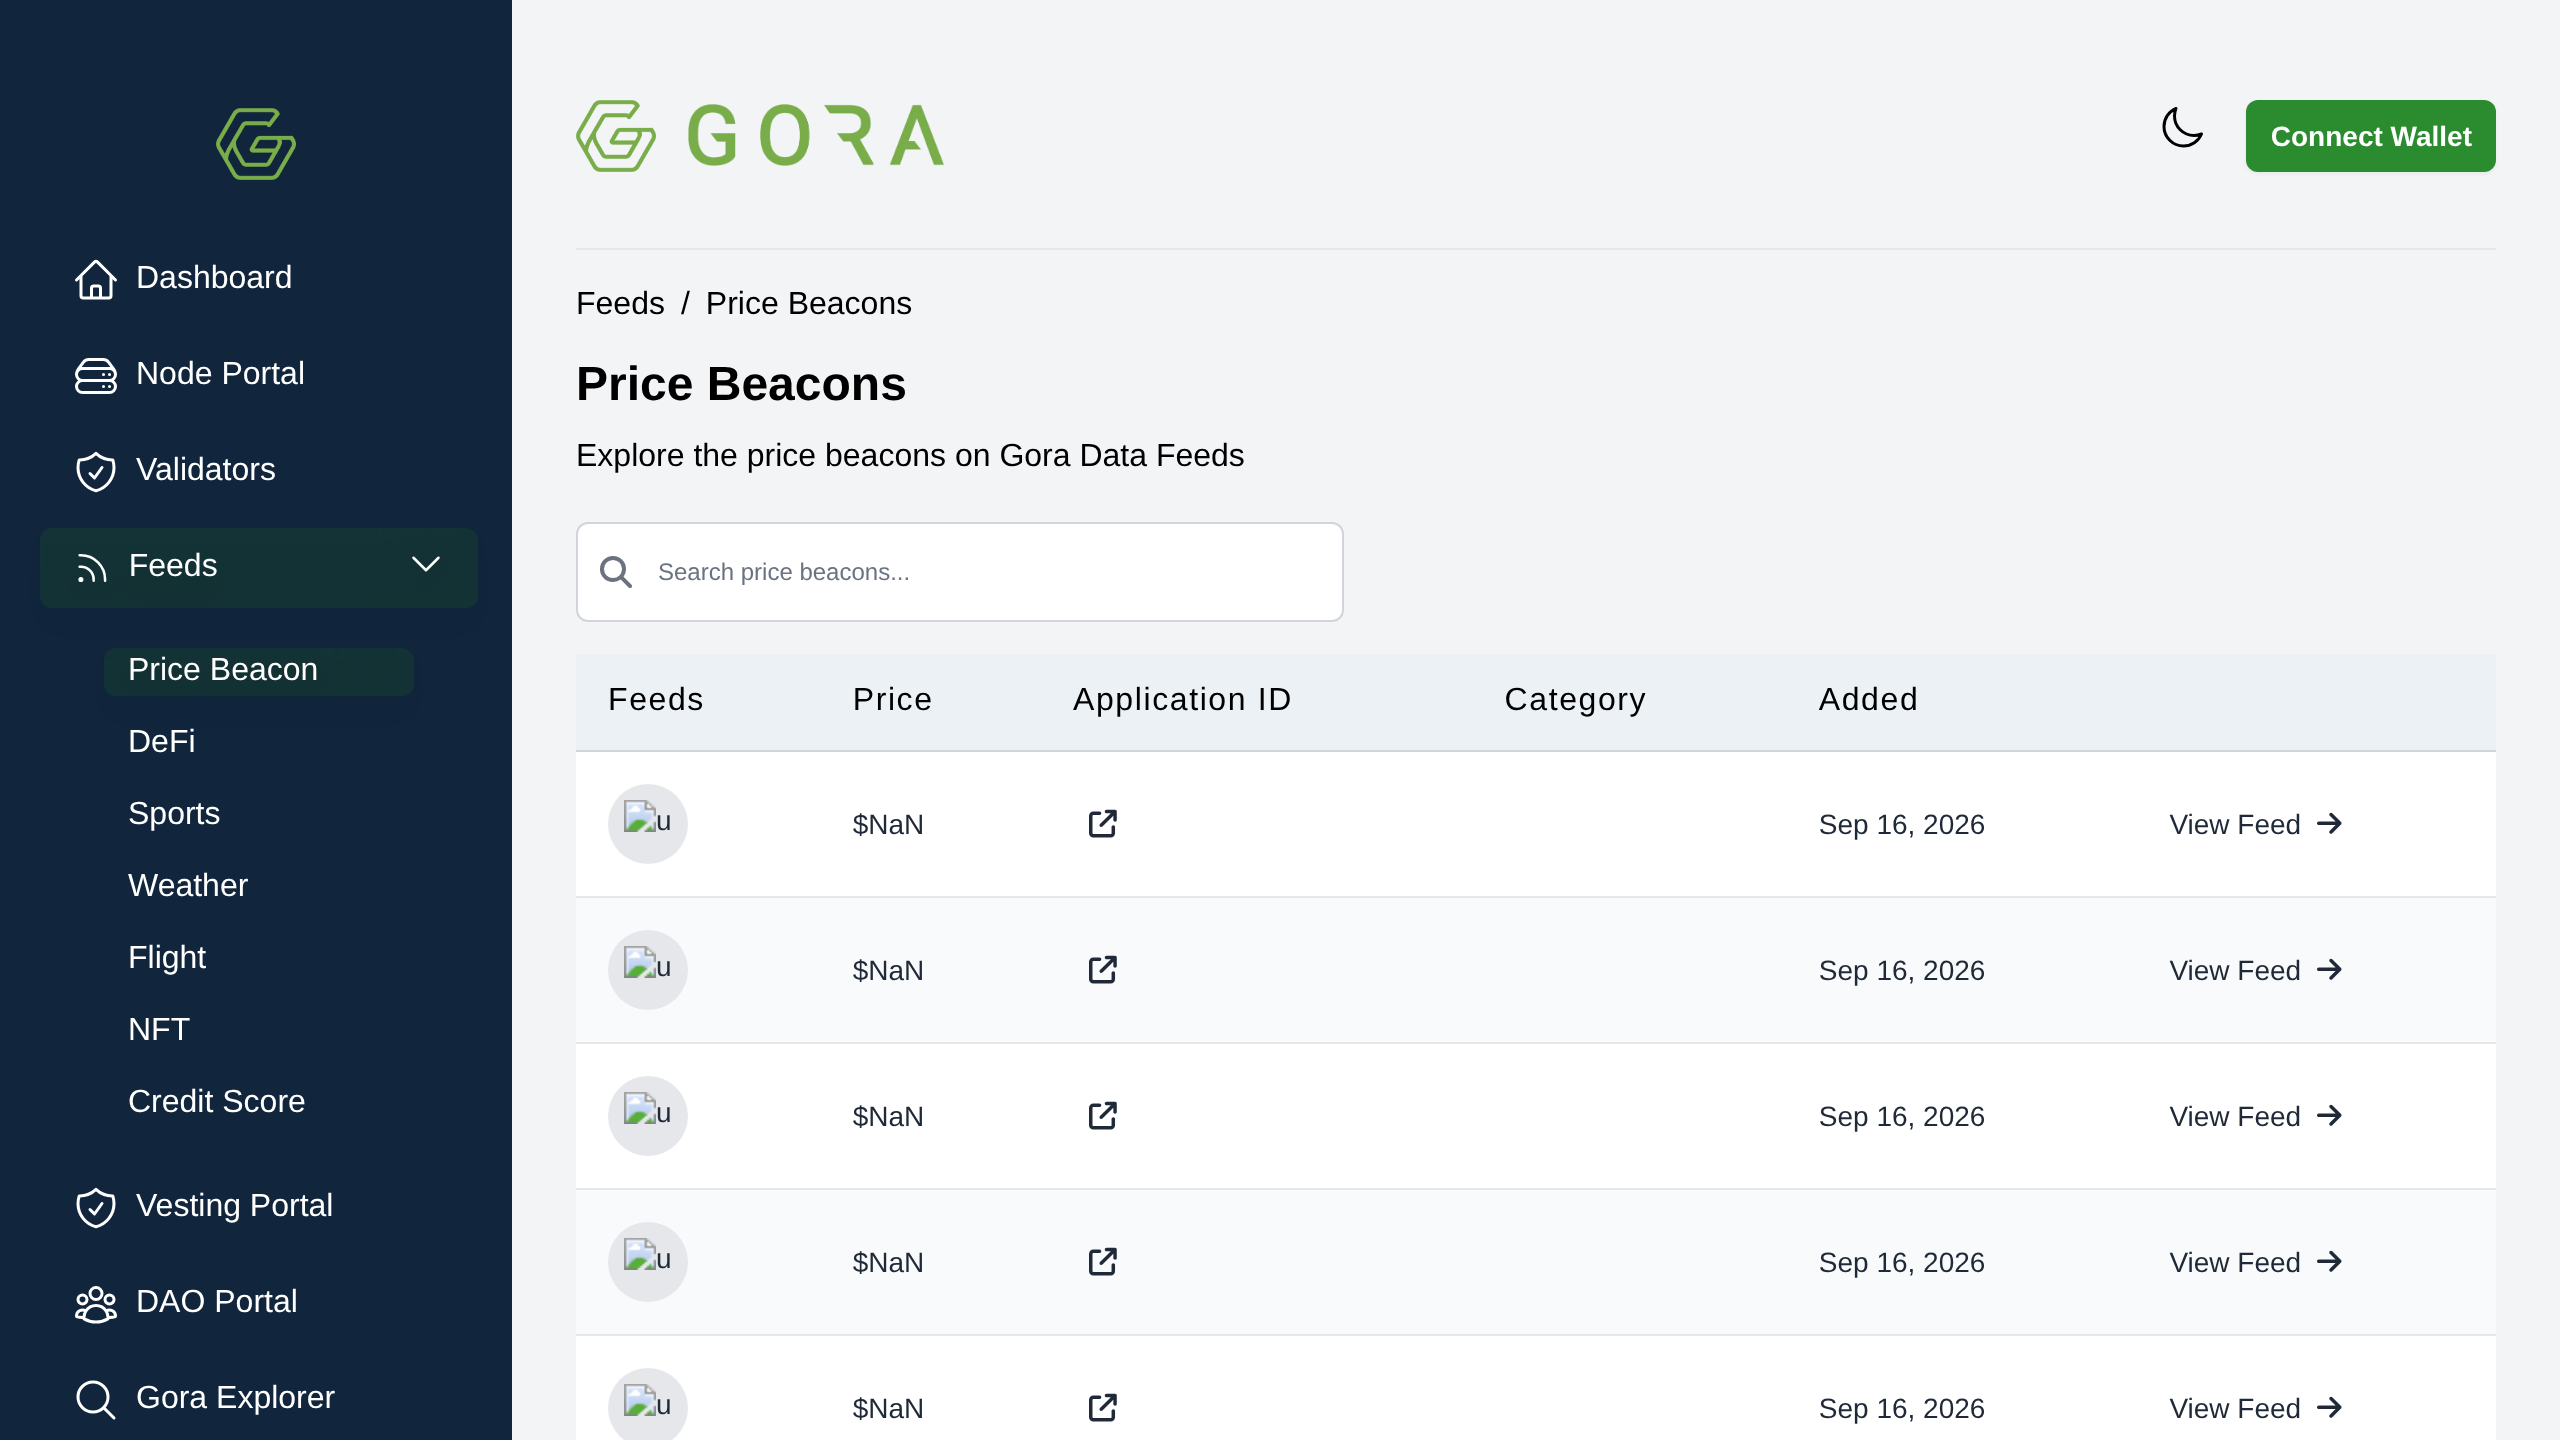This screenshot has width=2560, height=1440.
Task: Click the Connect Wallet button
Action: 2370,136
